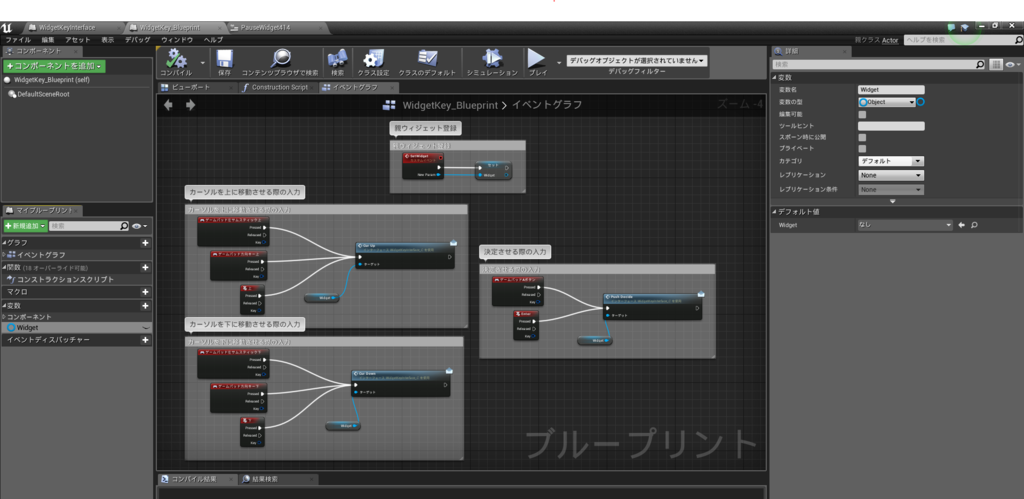Screen dimensions: 1024x499
Task: Open play options arrow next to プレイ
Action: (558, 63)
